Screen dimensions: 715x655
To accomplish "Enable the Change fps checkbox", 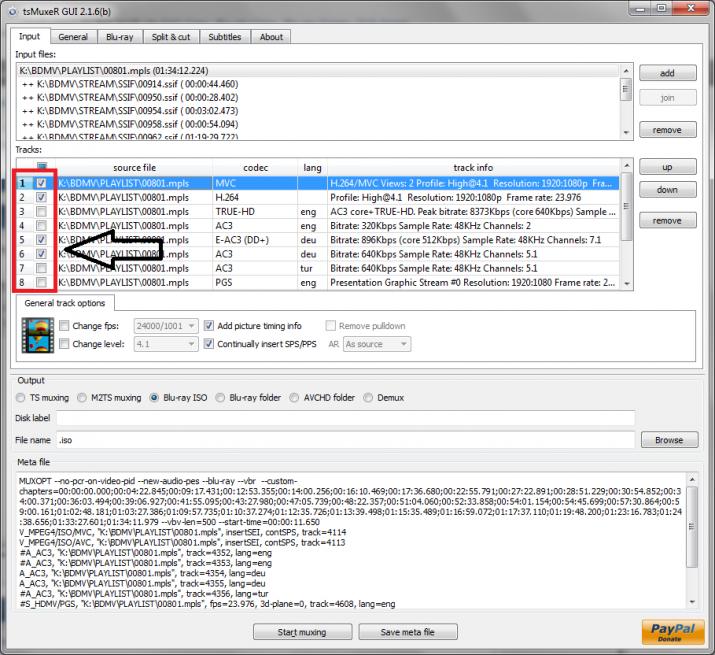I will [x=65, y=326].
